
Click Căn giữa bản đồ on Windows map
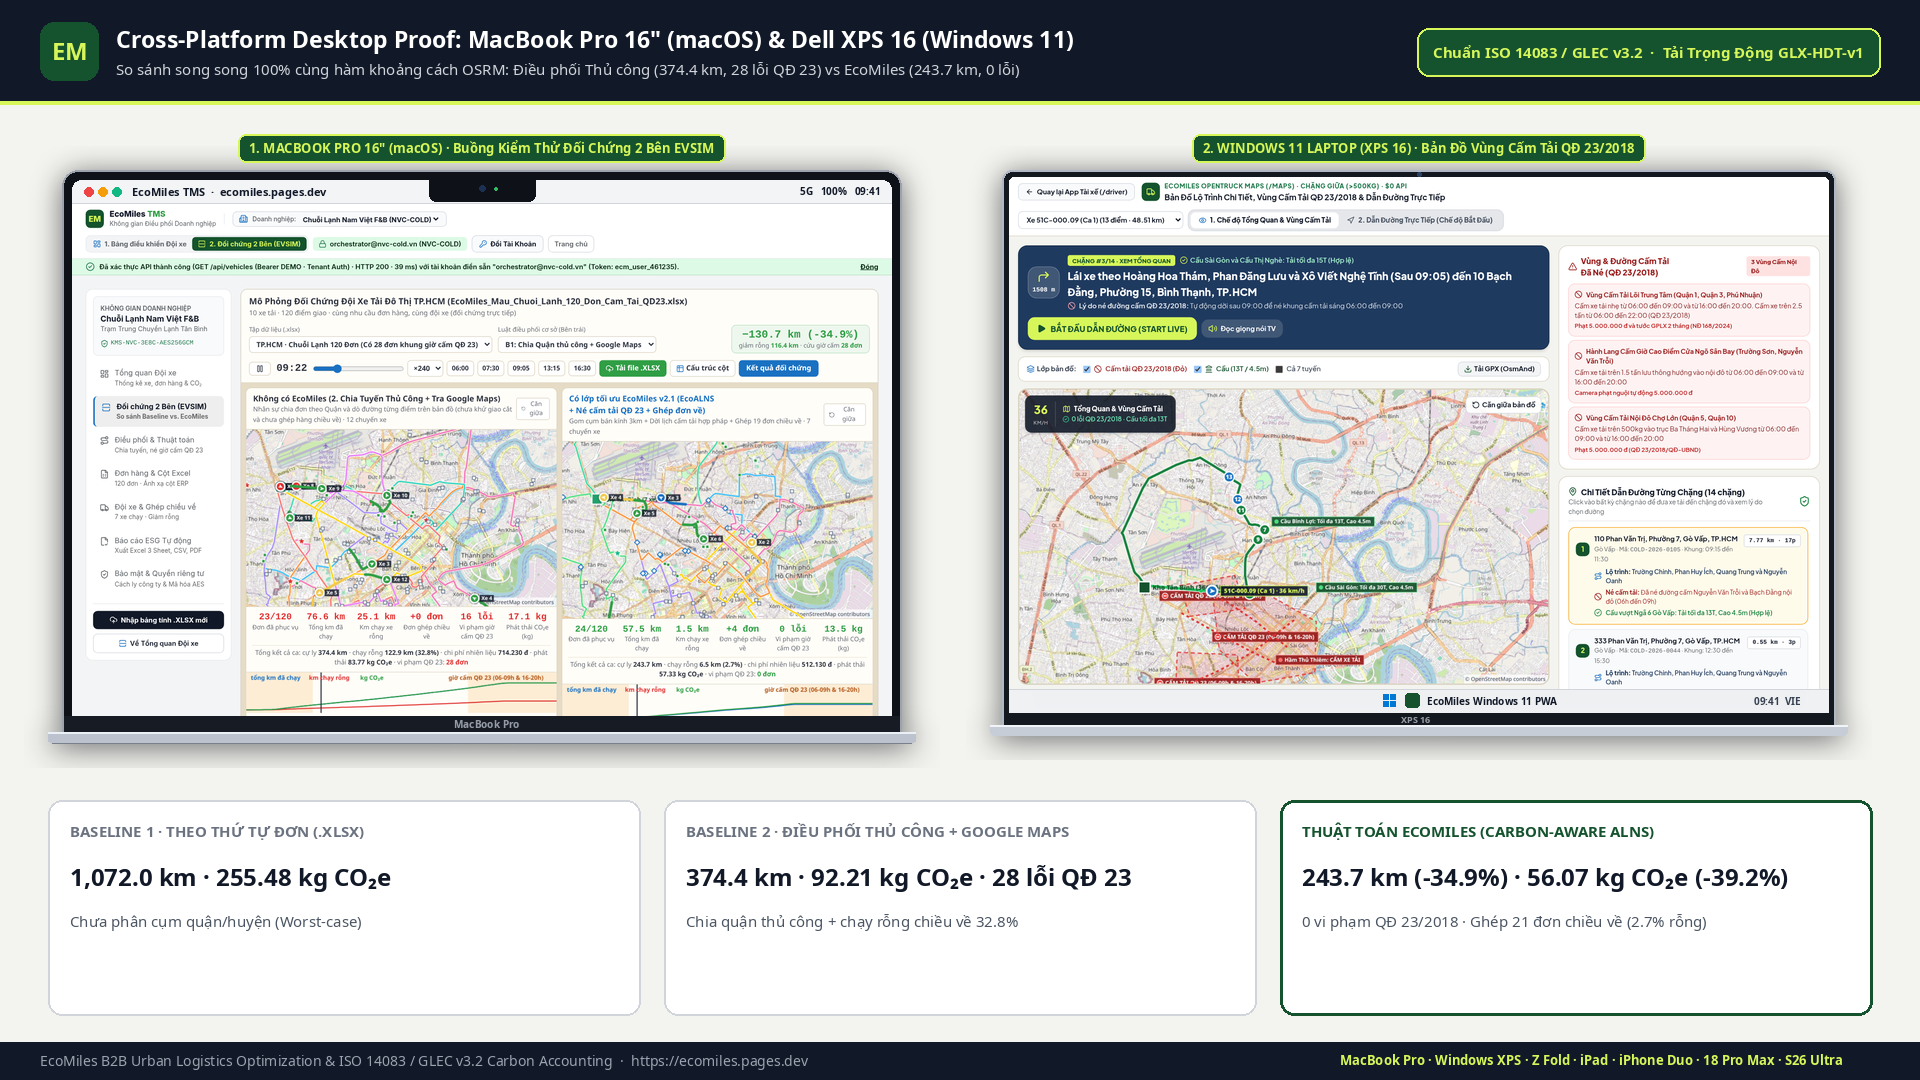(1503, 405)
